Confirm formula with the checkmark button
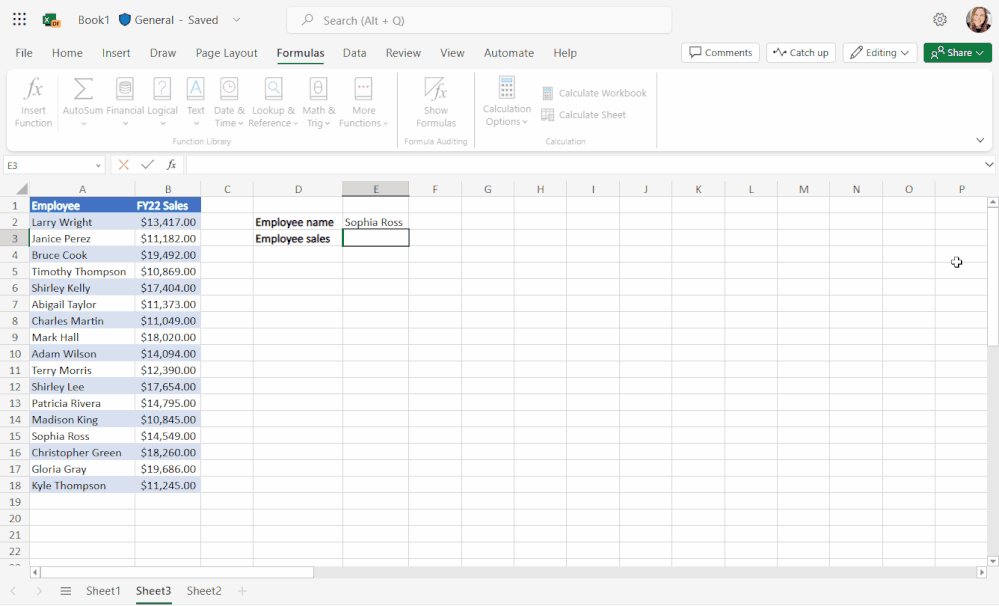 point(147,164)
